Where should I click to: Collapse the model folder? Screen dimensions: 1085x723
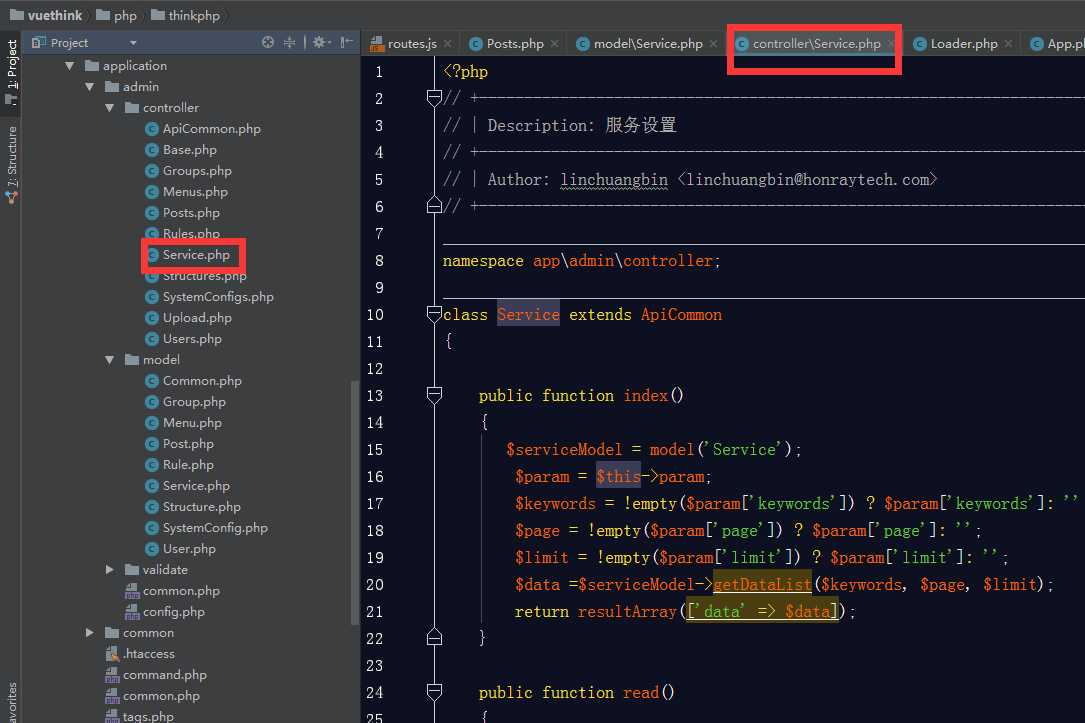(x=110, y=360)
